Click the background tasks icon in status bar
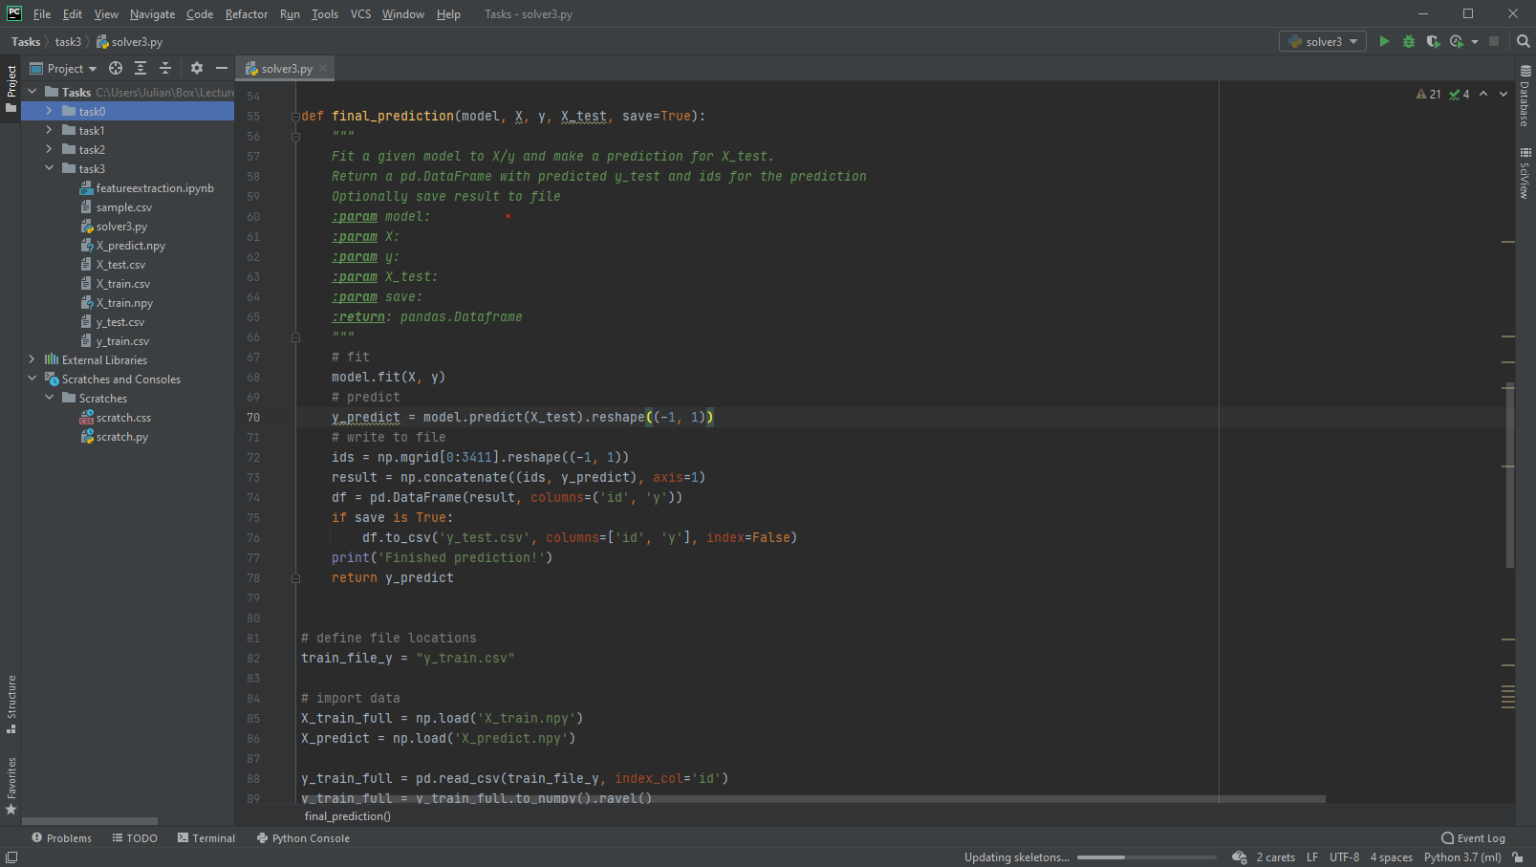1536x867 pixels. coord(1239,857)
